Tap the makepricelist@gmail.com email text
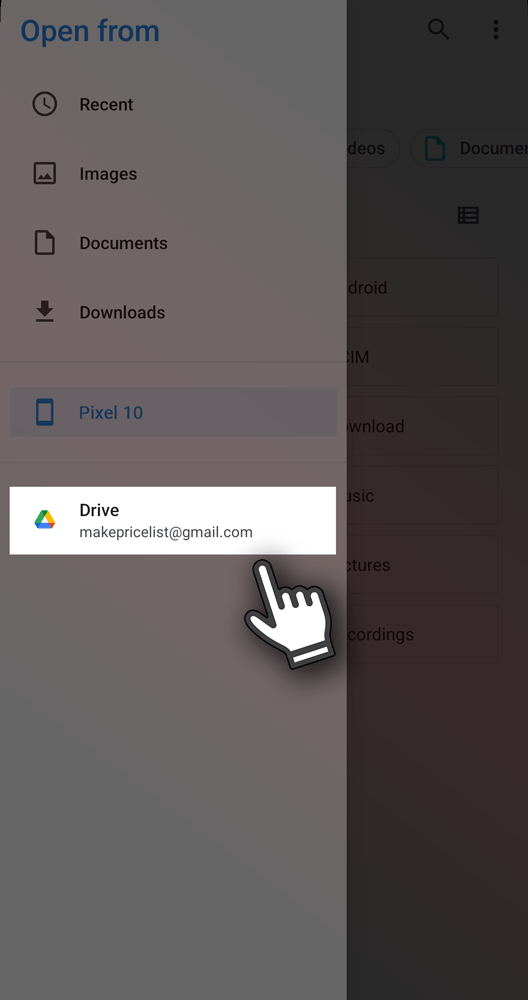The width and height of the screenshot is (528, 1000). pyautogui.click(x=166, y=532)
